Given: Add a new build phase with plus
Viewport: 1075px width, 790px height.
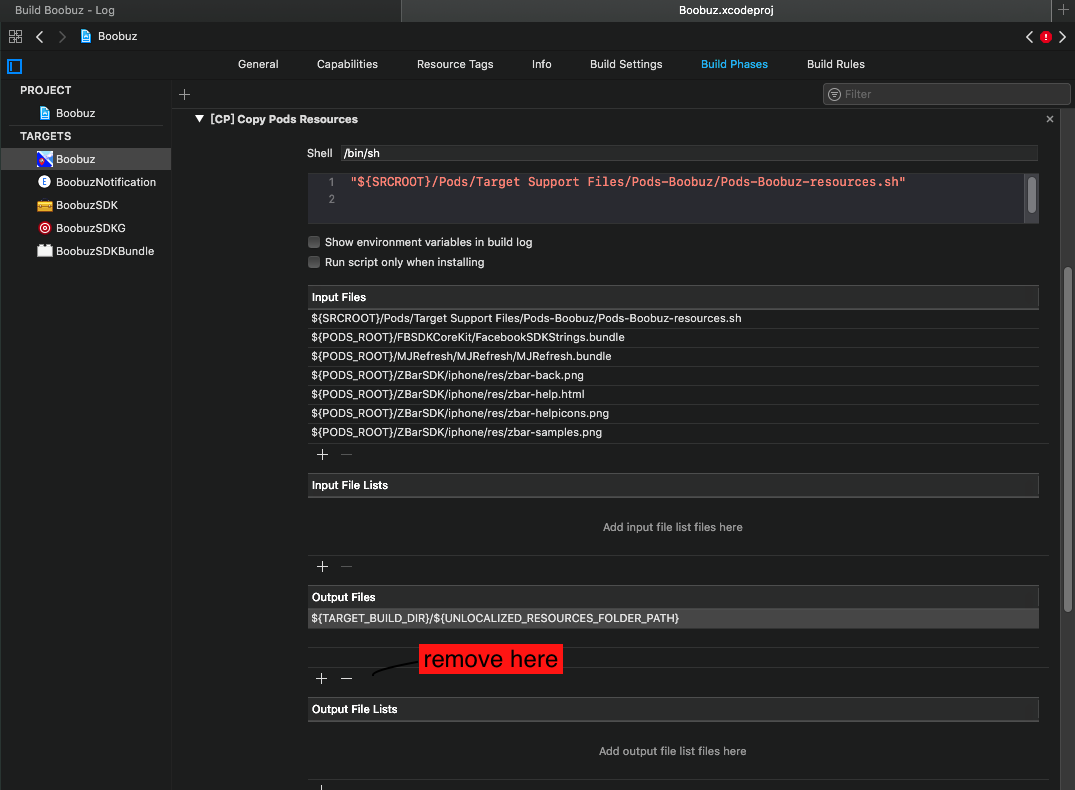Looking at the screenshot, I should (x=184, y=95).
